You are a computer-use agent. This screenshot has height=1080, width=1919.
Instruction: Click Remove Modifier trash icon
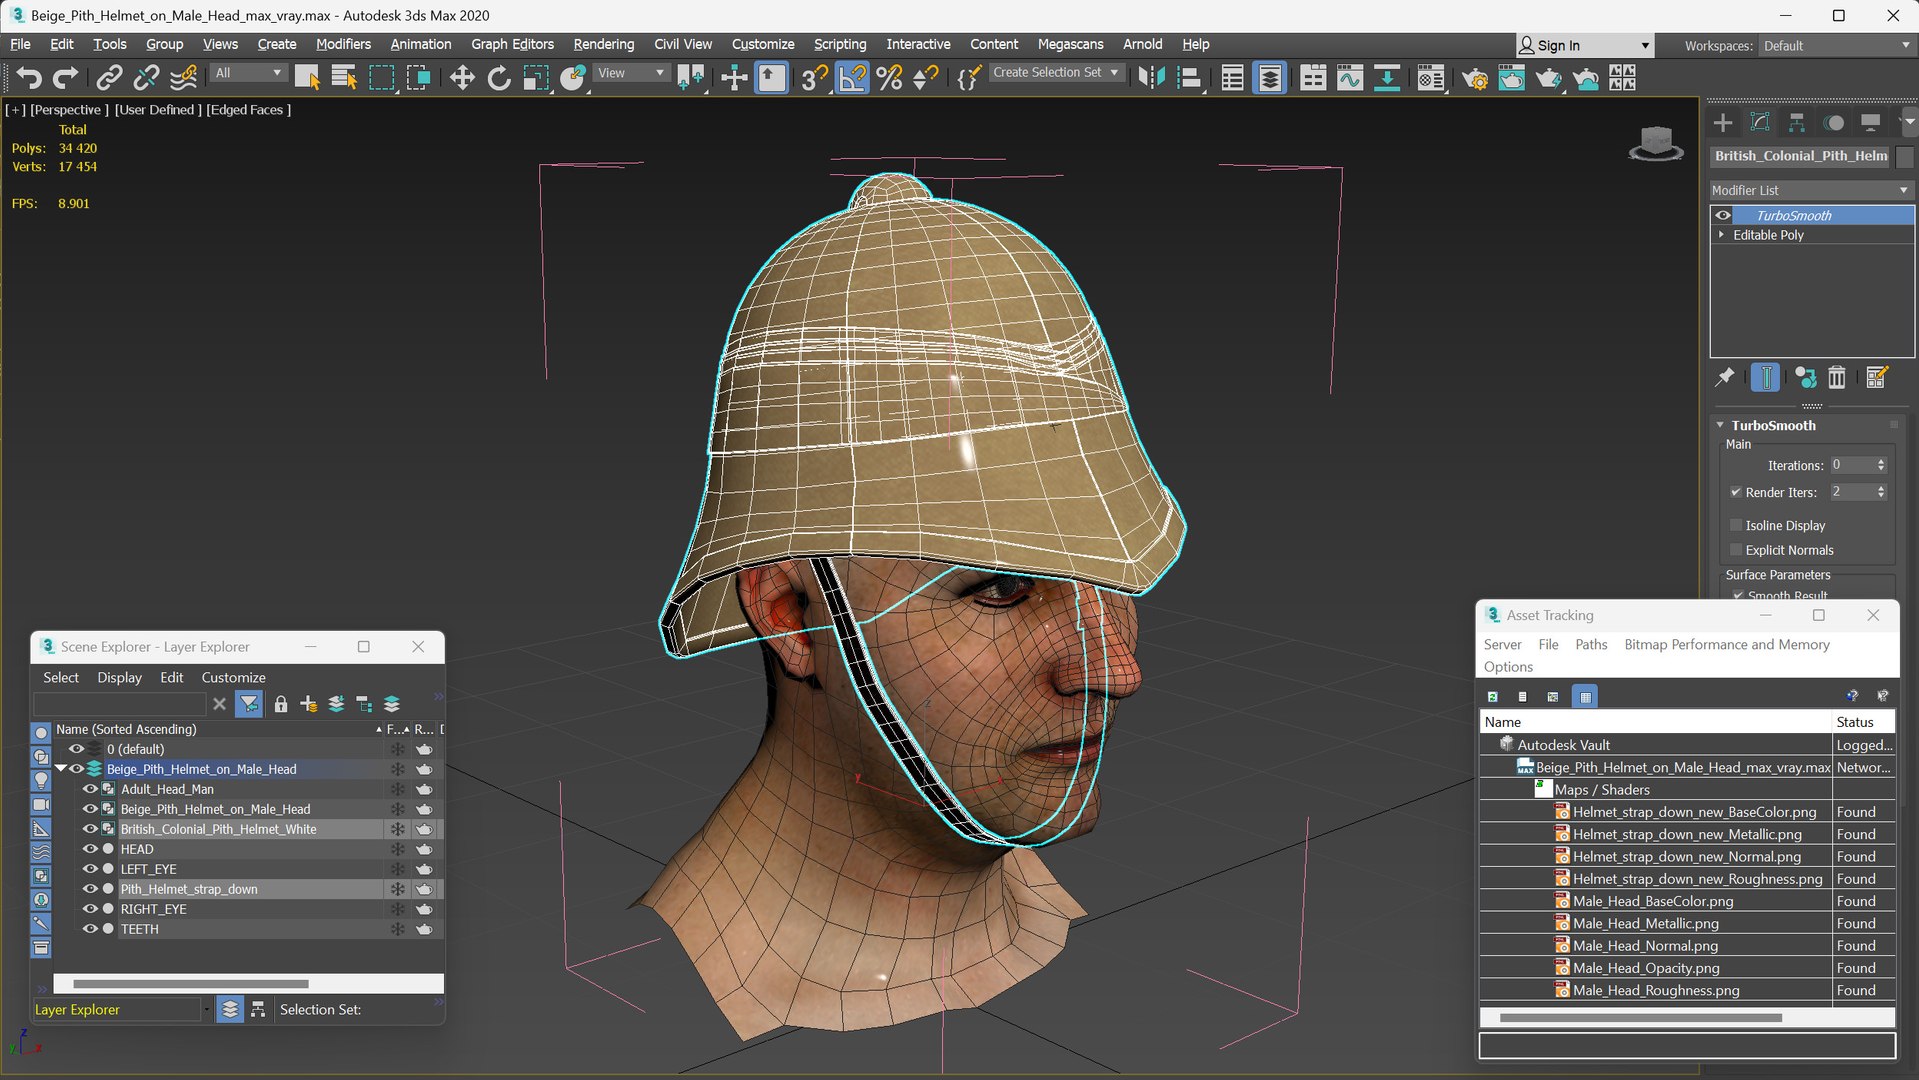(x=1837, y=377)
